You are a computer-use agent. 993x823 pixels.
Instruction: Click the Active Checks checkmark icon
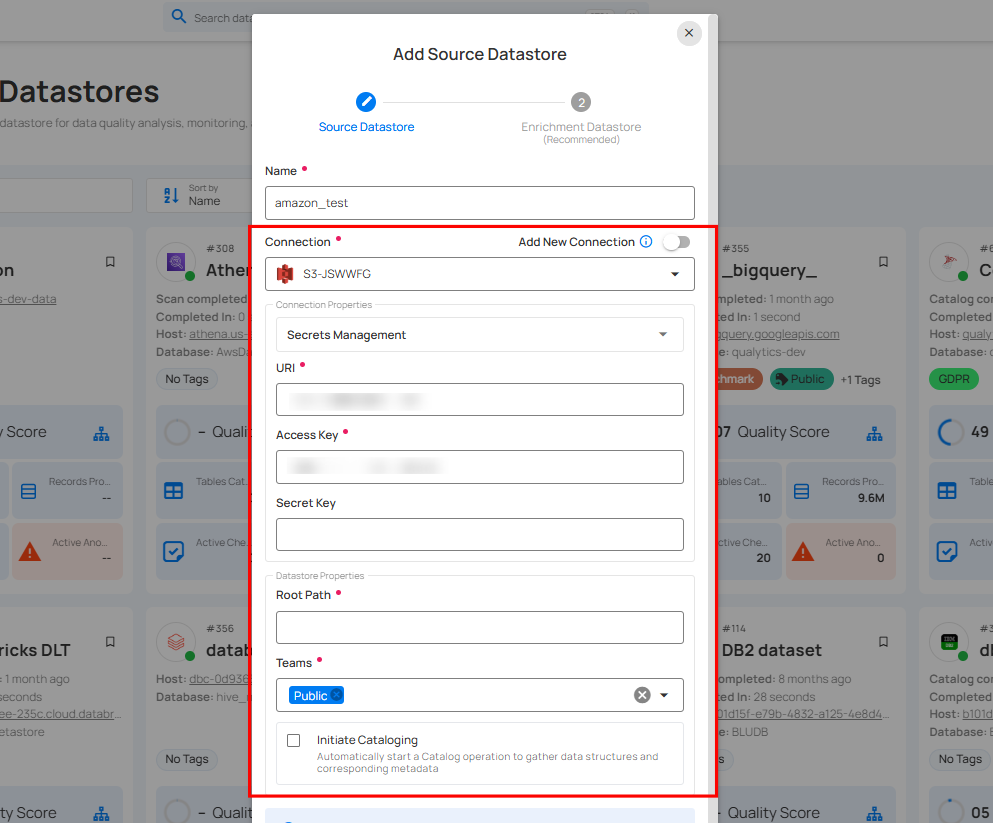173,551
